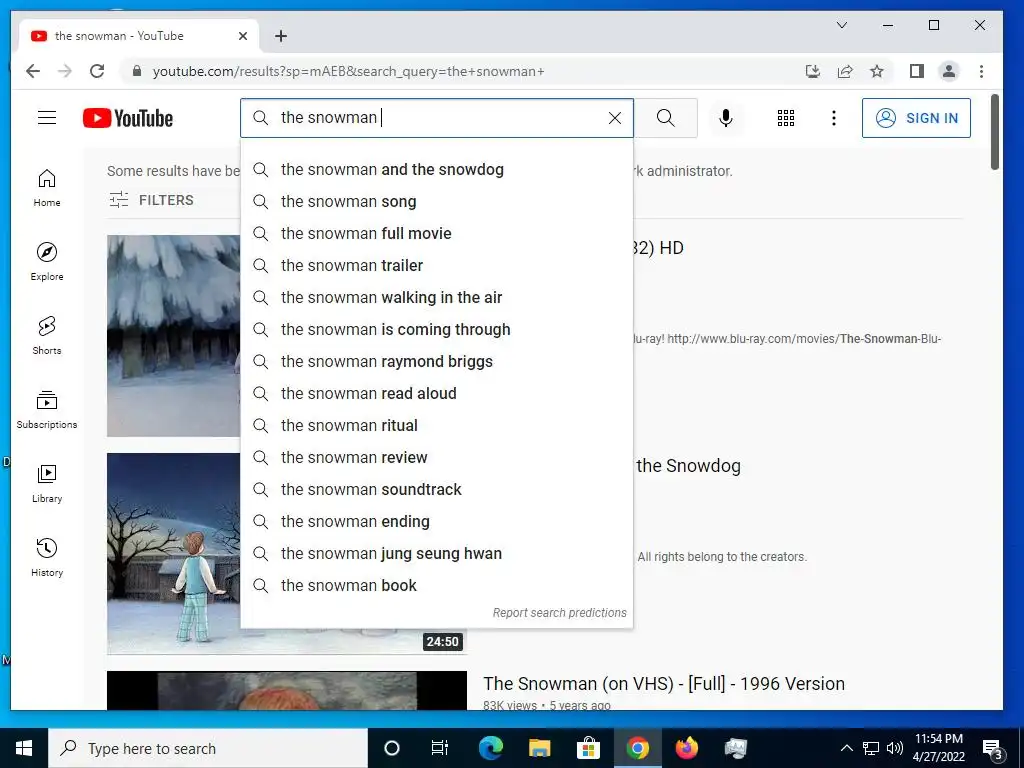1024x768 pixels.
Task: Open 'The Snowman (on VHS) 1996 Version' title
Action: (x=664, y=684)
